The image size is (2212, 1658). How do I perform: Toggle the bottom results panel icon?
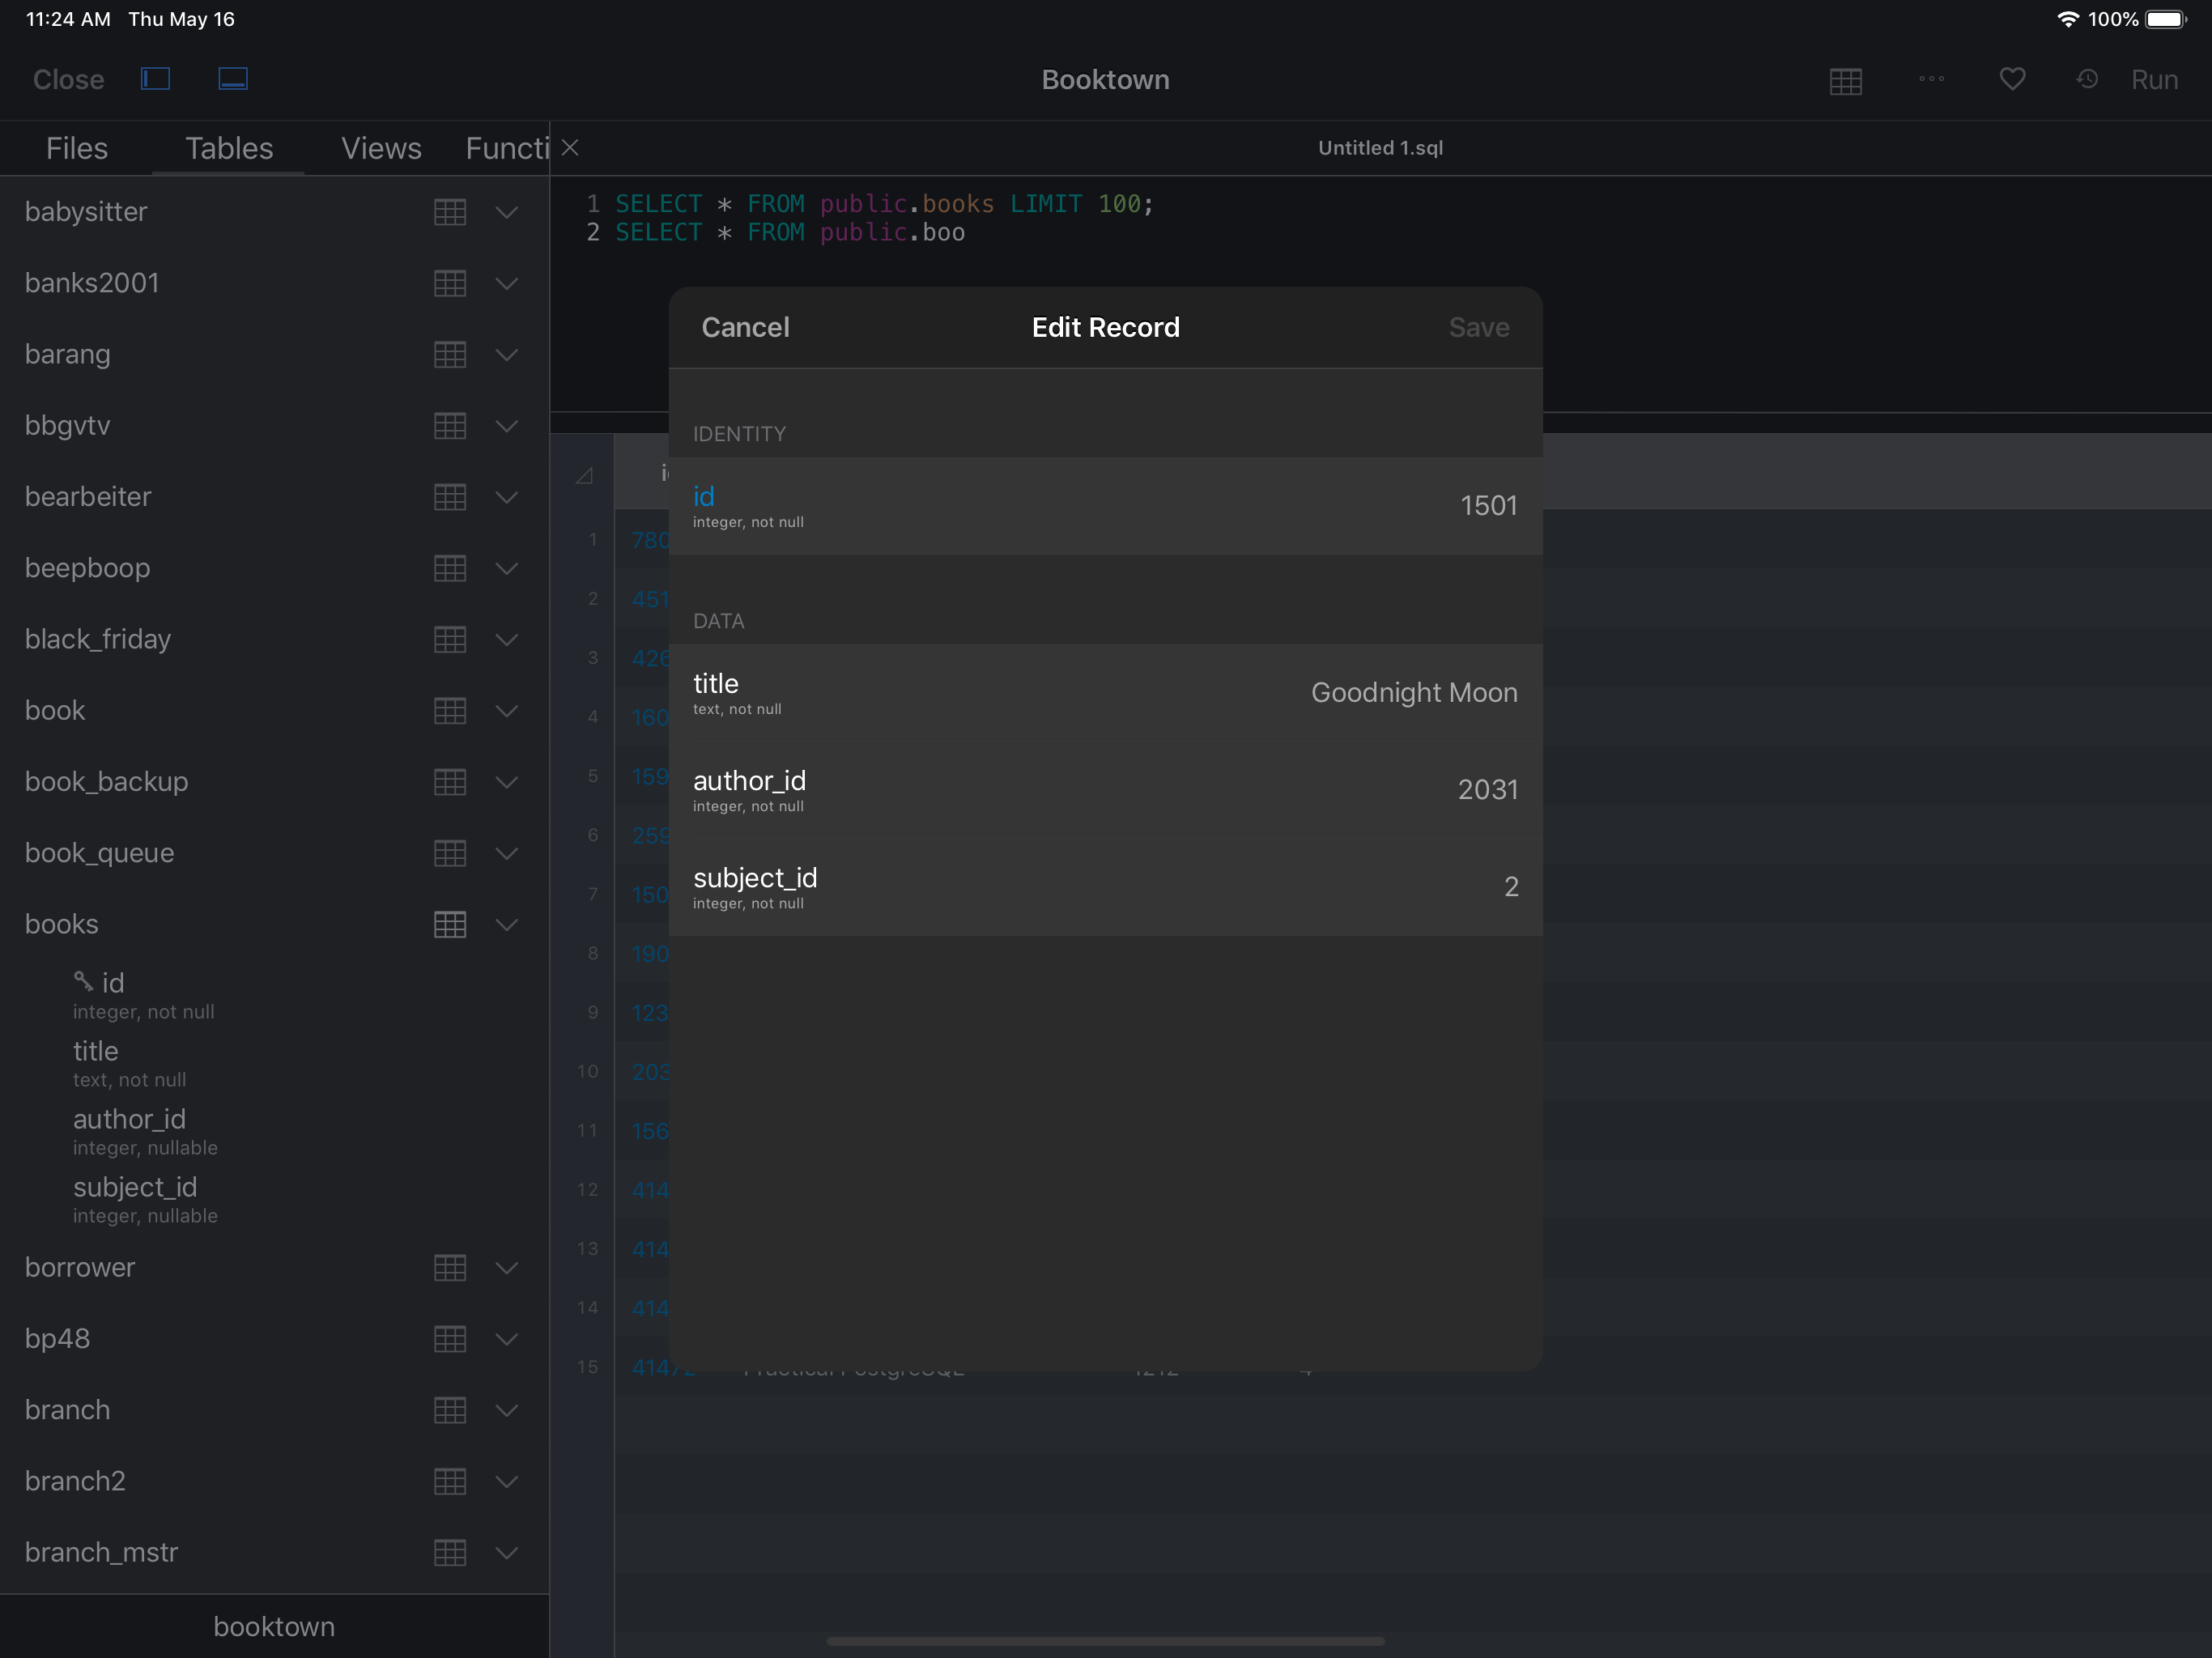pos(233,79)
